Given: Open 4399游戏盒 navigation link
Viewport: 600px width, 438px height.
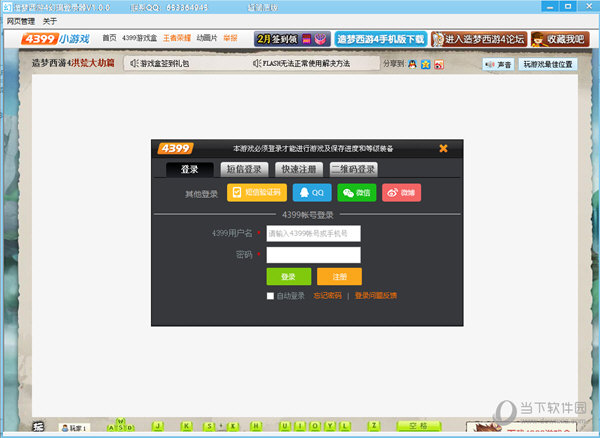Looking at the screenshot, I should click(139, 38).
